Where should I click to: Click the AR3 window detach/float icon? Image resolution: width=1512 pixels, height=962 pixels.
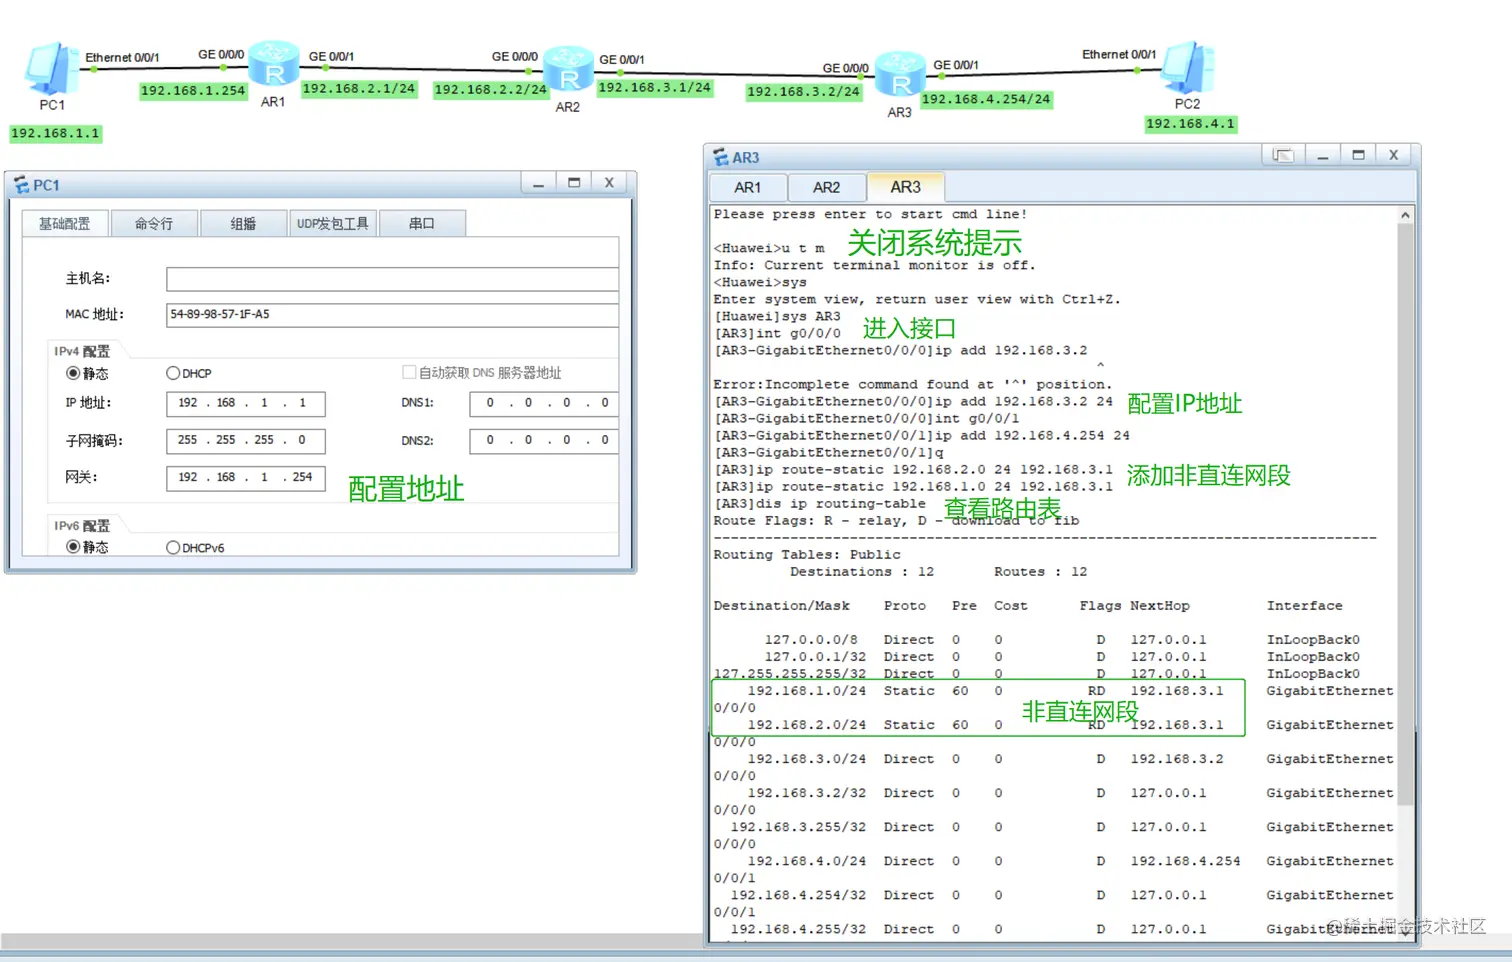click(x=1283, y=155)
